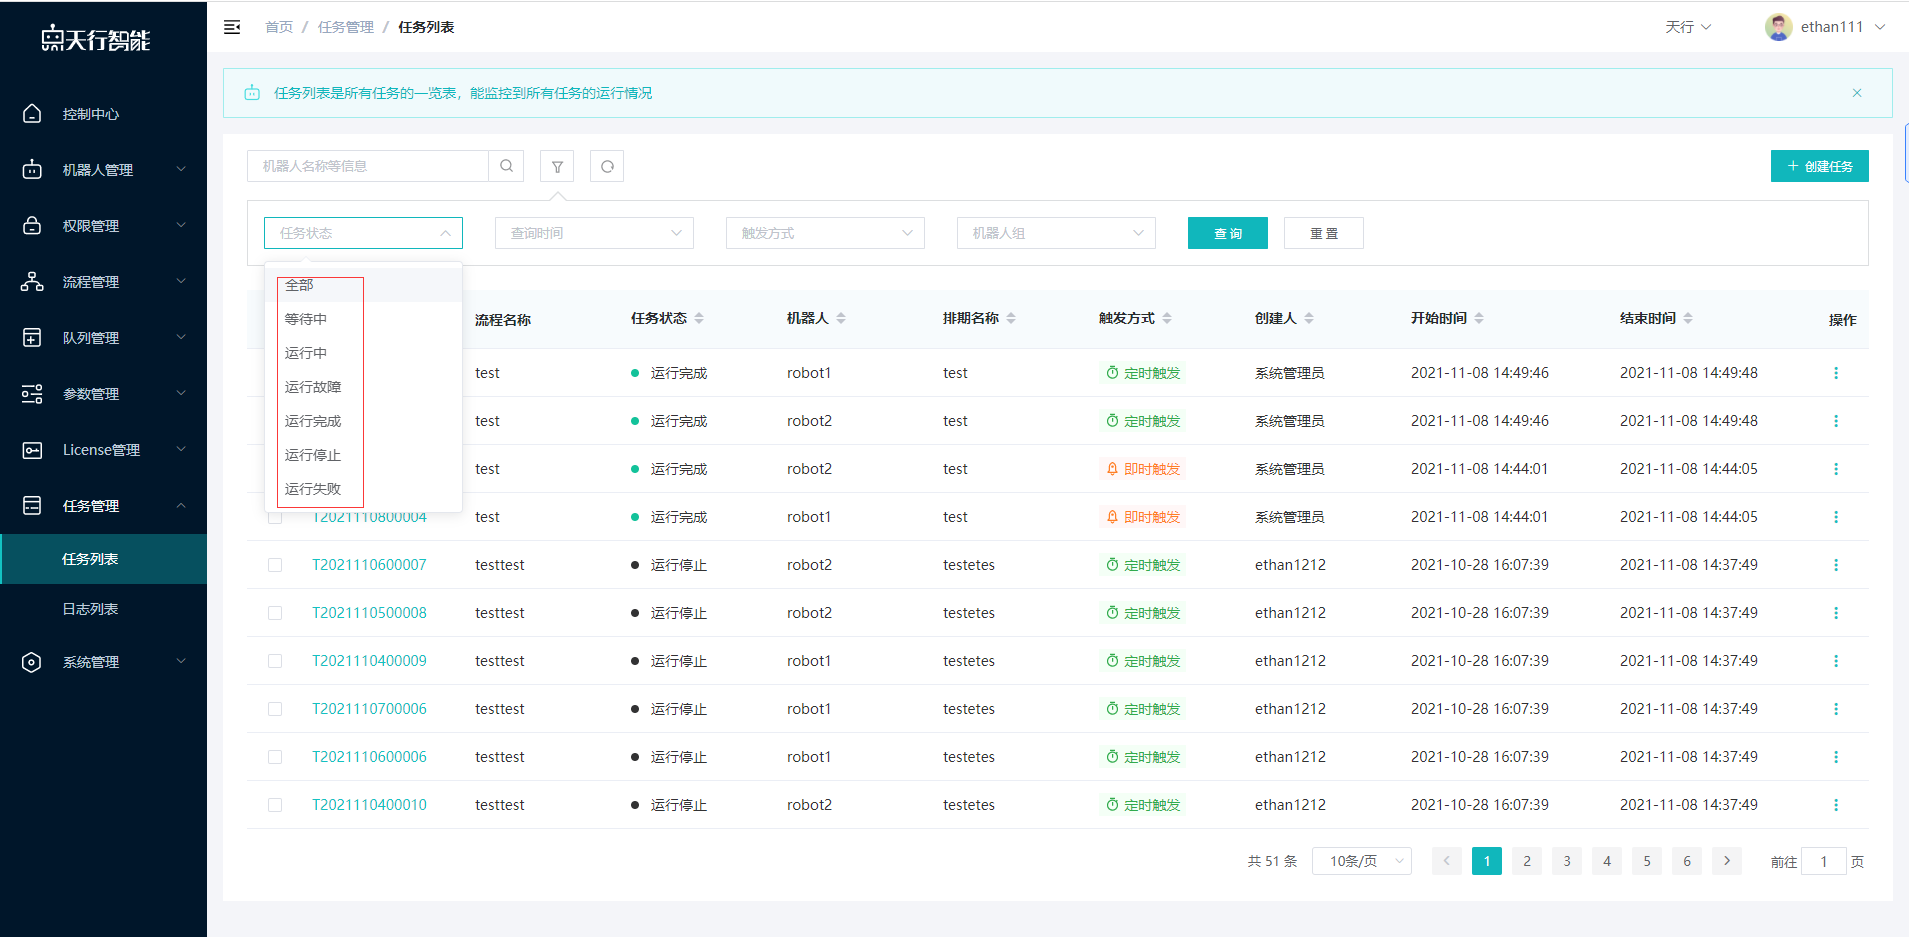Viewport: 1909px width, 937px height.
Task: Click the 重置 button
Action: click(x=1323, y=233)
